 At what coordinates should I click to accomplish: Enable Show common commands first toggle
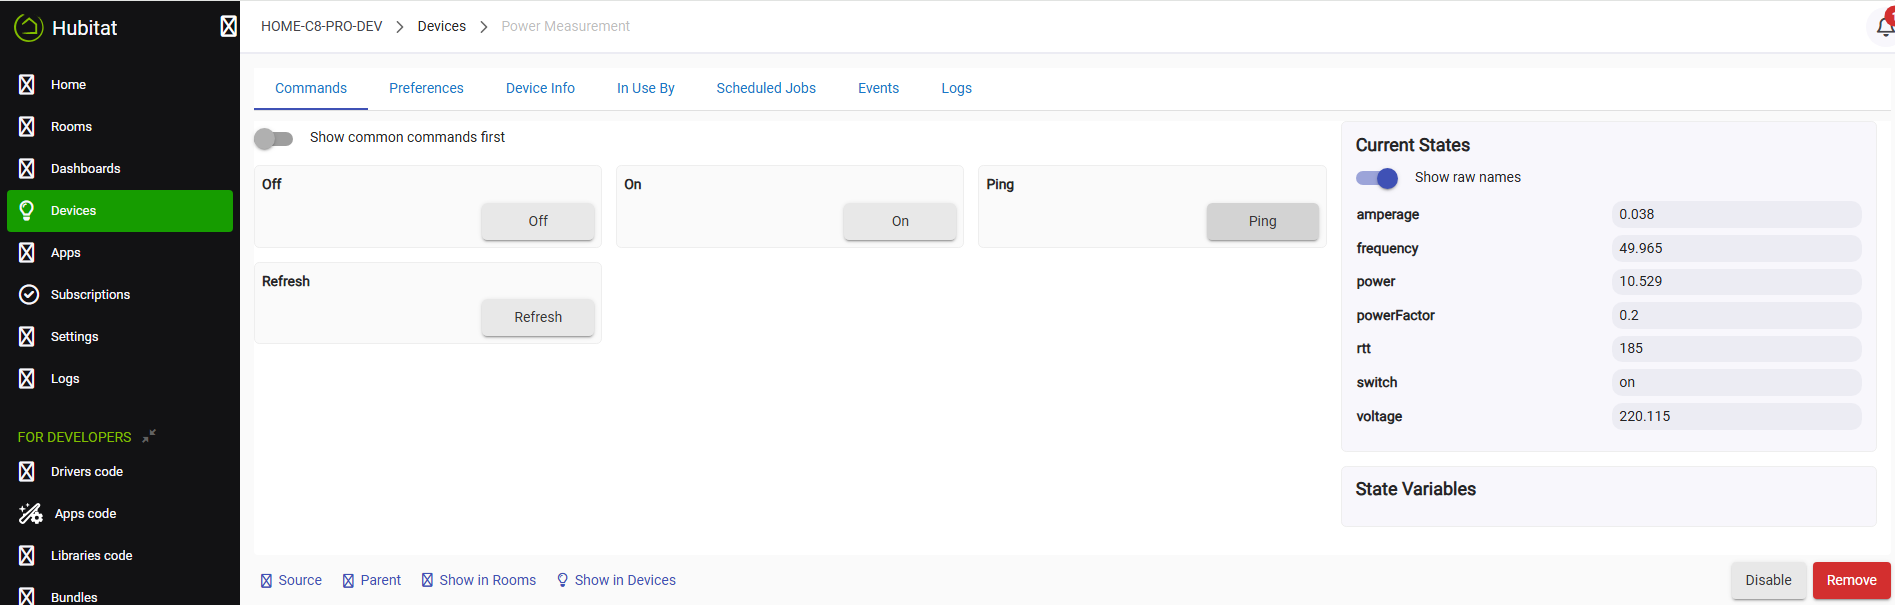point(273,138)
